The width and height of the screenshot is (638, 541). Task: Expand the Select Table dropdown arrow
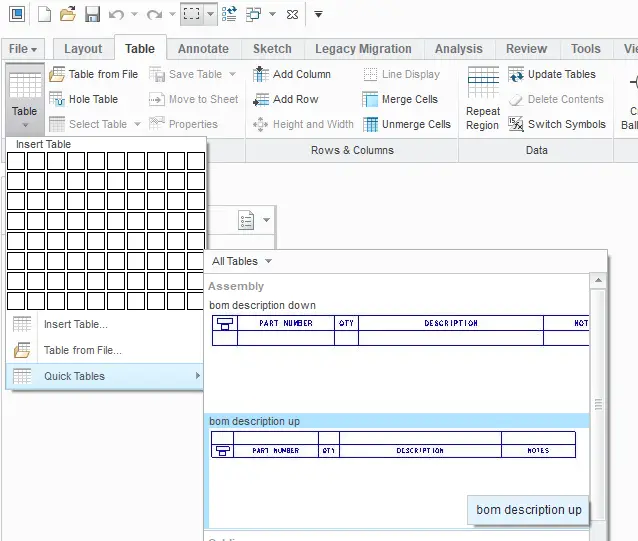(138, 124)
